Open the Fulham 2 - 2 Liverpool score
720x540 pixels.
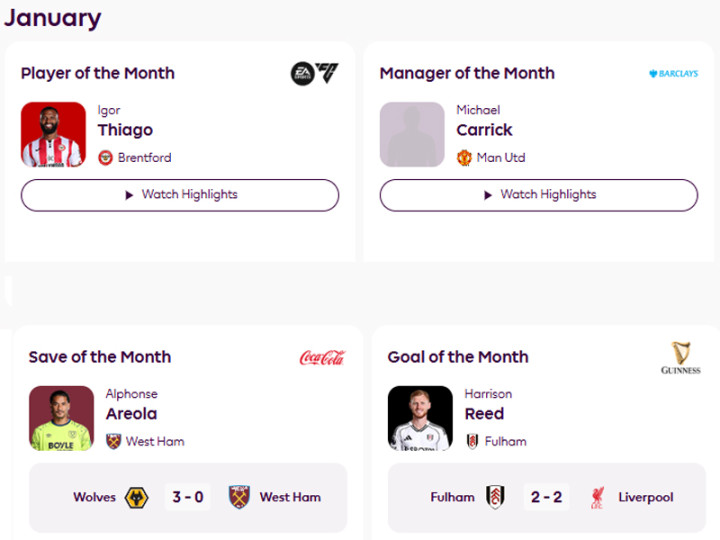click(x=547, y=497)
